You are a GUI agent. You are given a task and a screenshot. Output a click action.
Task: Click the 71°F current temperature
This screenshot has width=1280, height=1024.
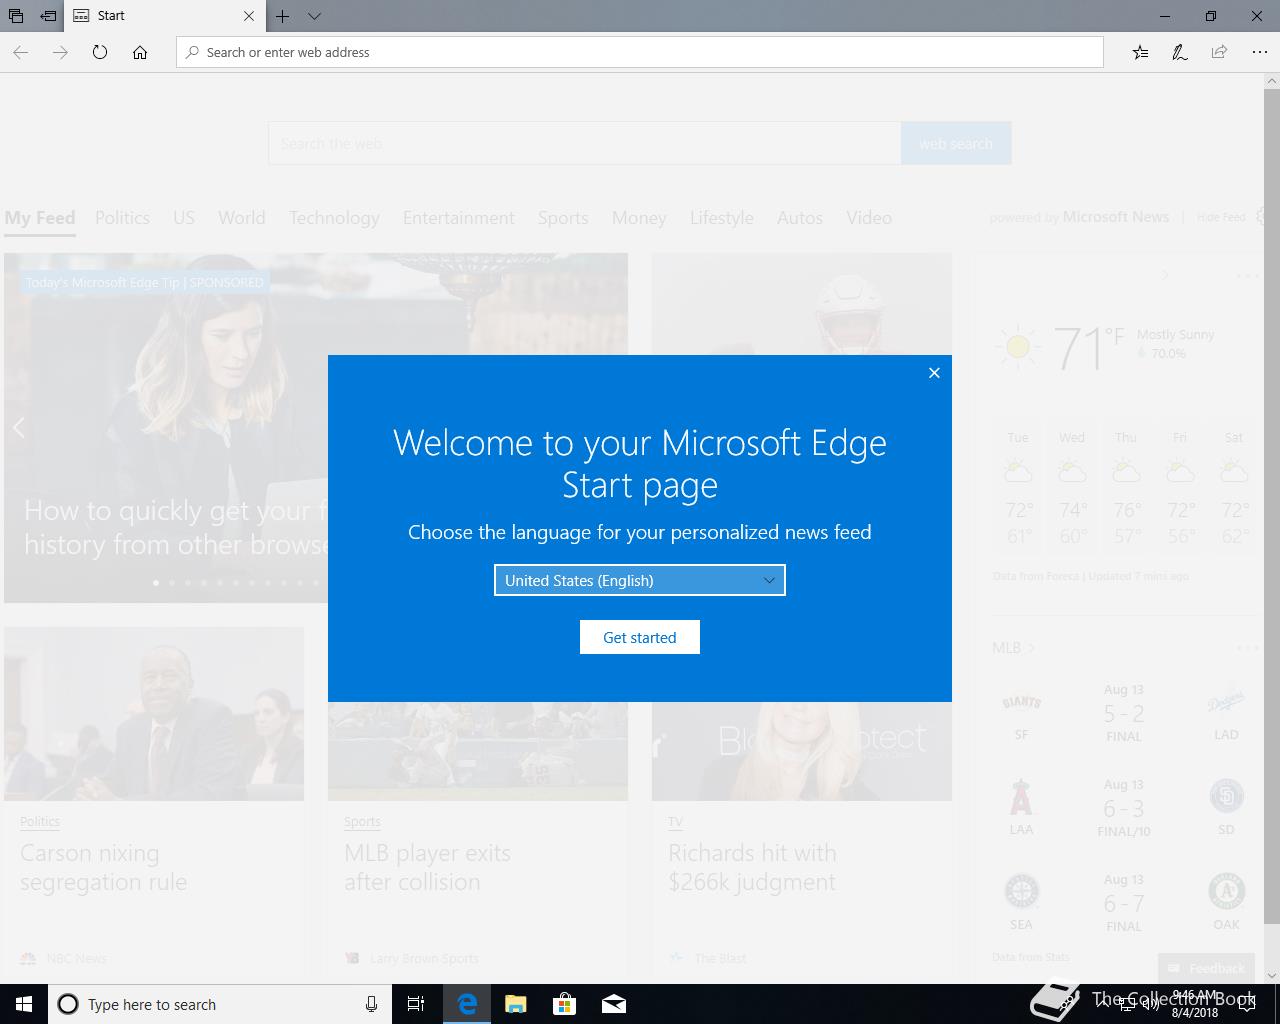click(x=1088, y=348)
